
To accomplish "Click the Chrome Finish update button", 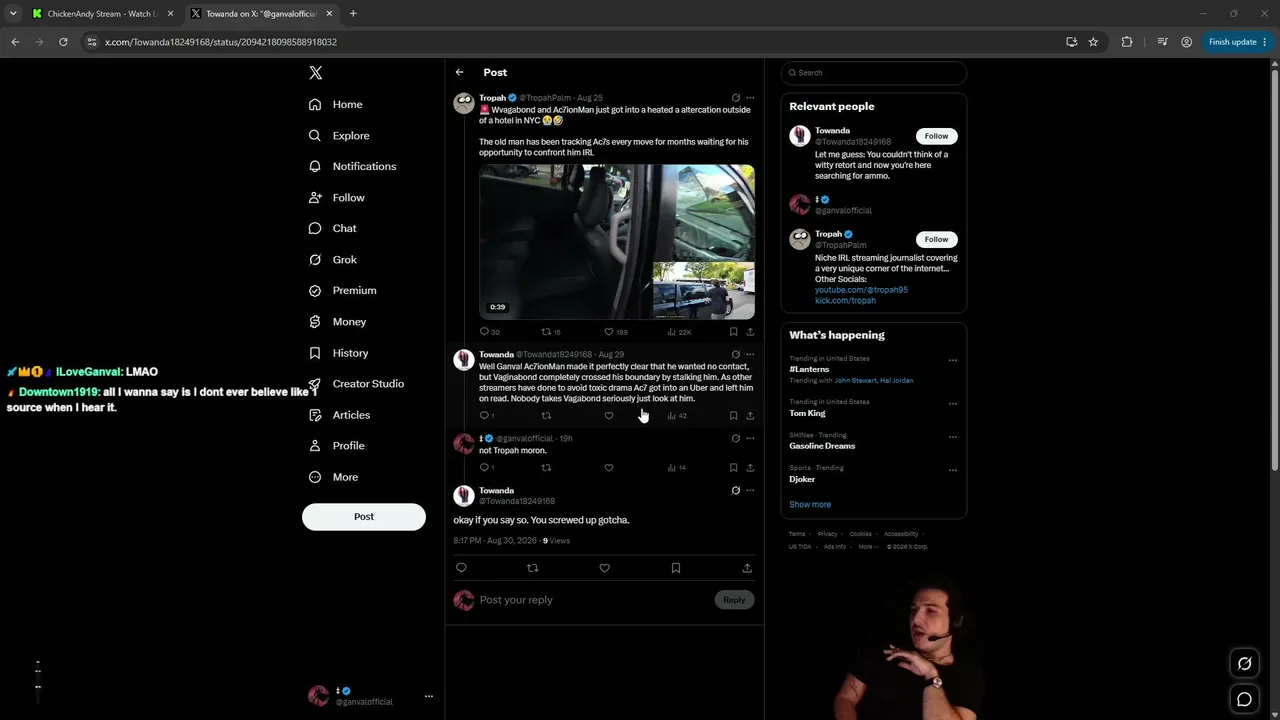I will (1238, 42).
